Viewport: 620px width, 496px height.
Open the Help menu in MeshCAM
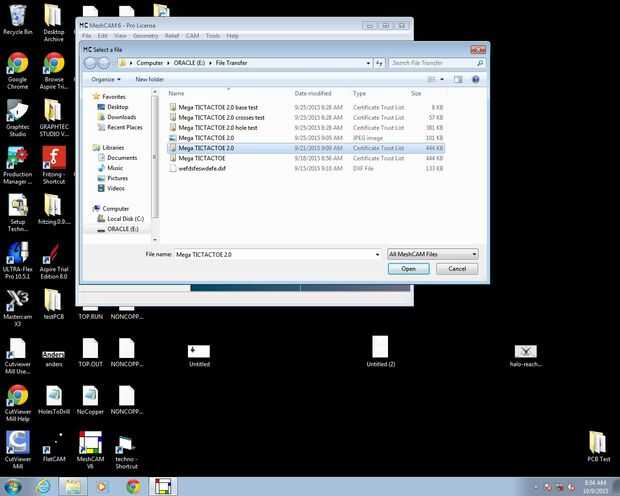232,36
